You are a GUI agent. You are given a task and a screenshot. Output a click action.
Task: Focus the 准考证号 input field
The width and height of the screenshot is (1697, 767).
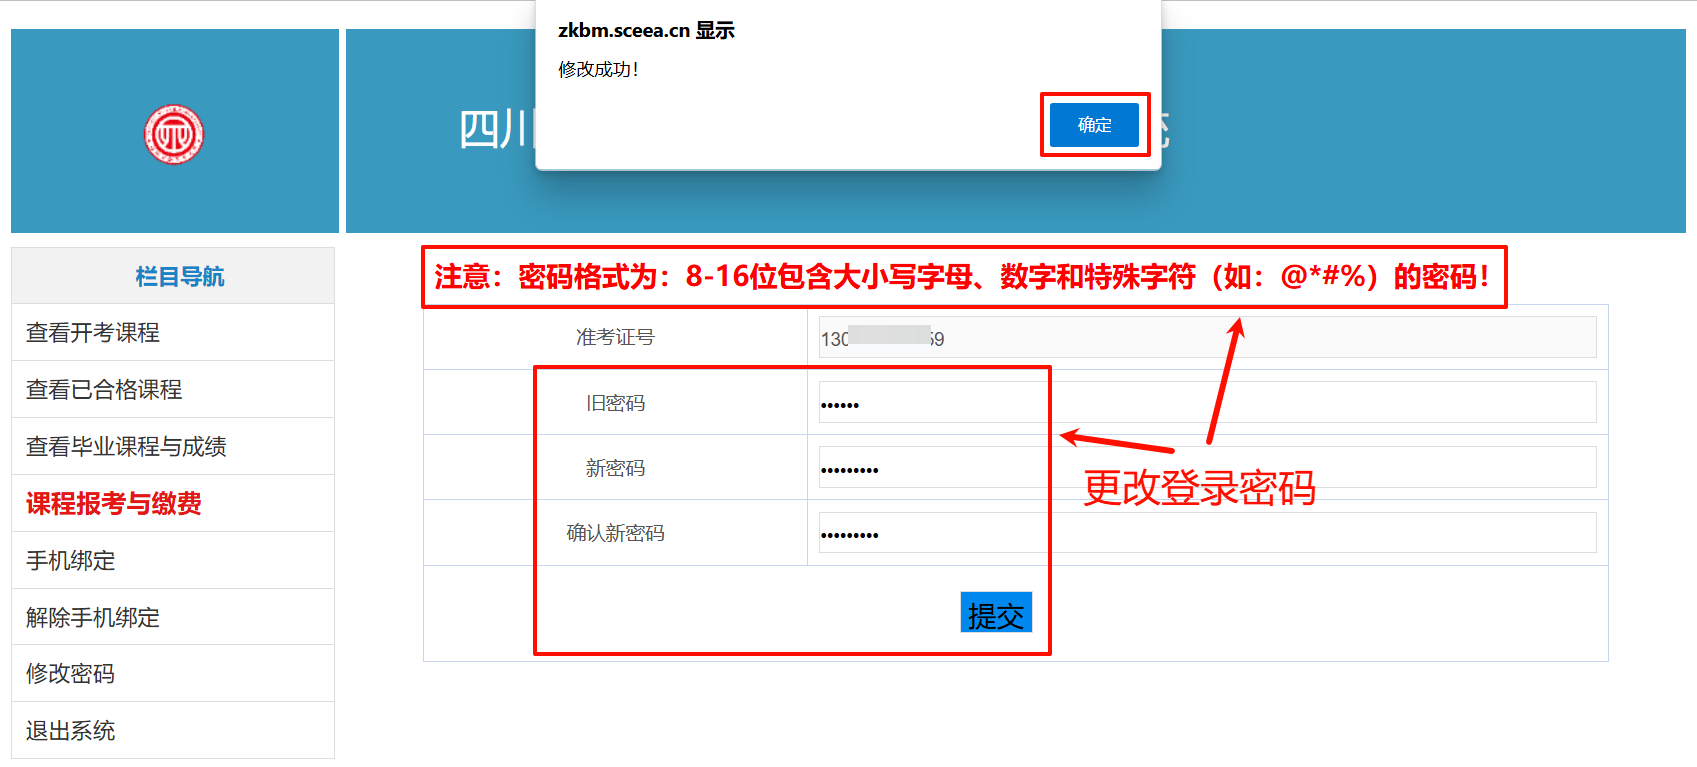1206,338
